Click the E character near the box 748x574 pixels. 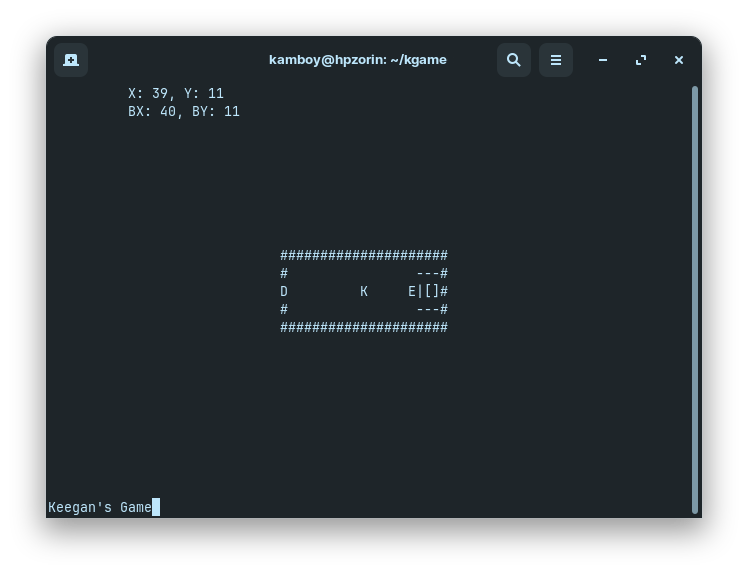(412, 292)
